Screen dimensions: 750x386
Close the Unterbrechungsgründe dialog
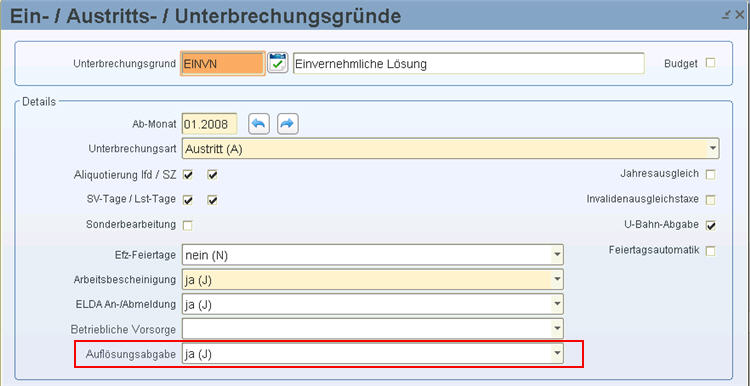740,15
